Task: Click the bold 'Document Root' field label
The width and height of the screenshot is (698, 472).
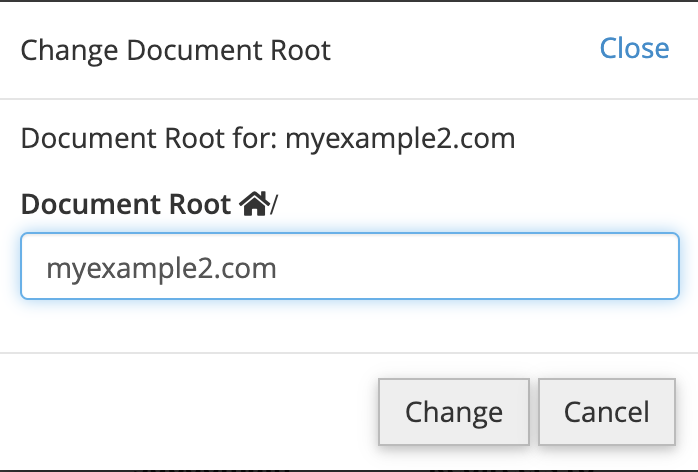Action: (127, 205)
